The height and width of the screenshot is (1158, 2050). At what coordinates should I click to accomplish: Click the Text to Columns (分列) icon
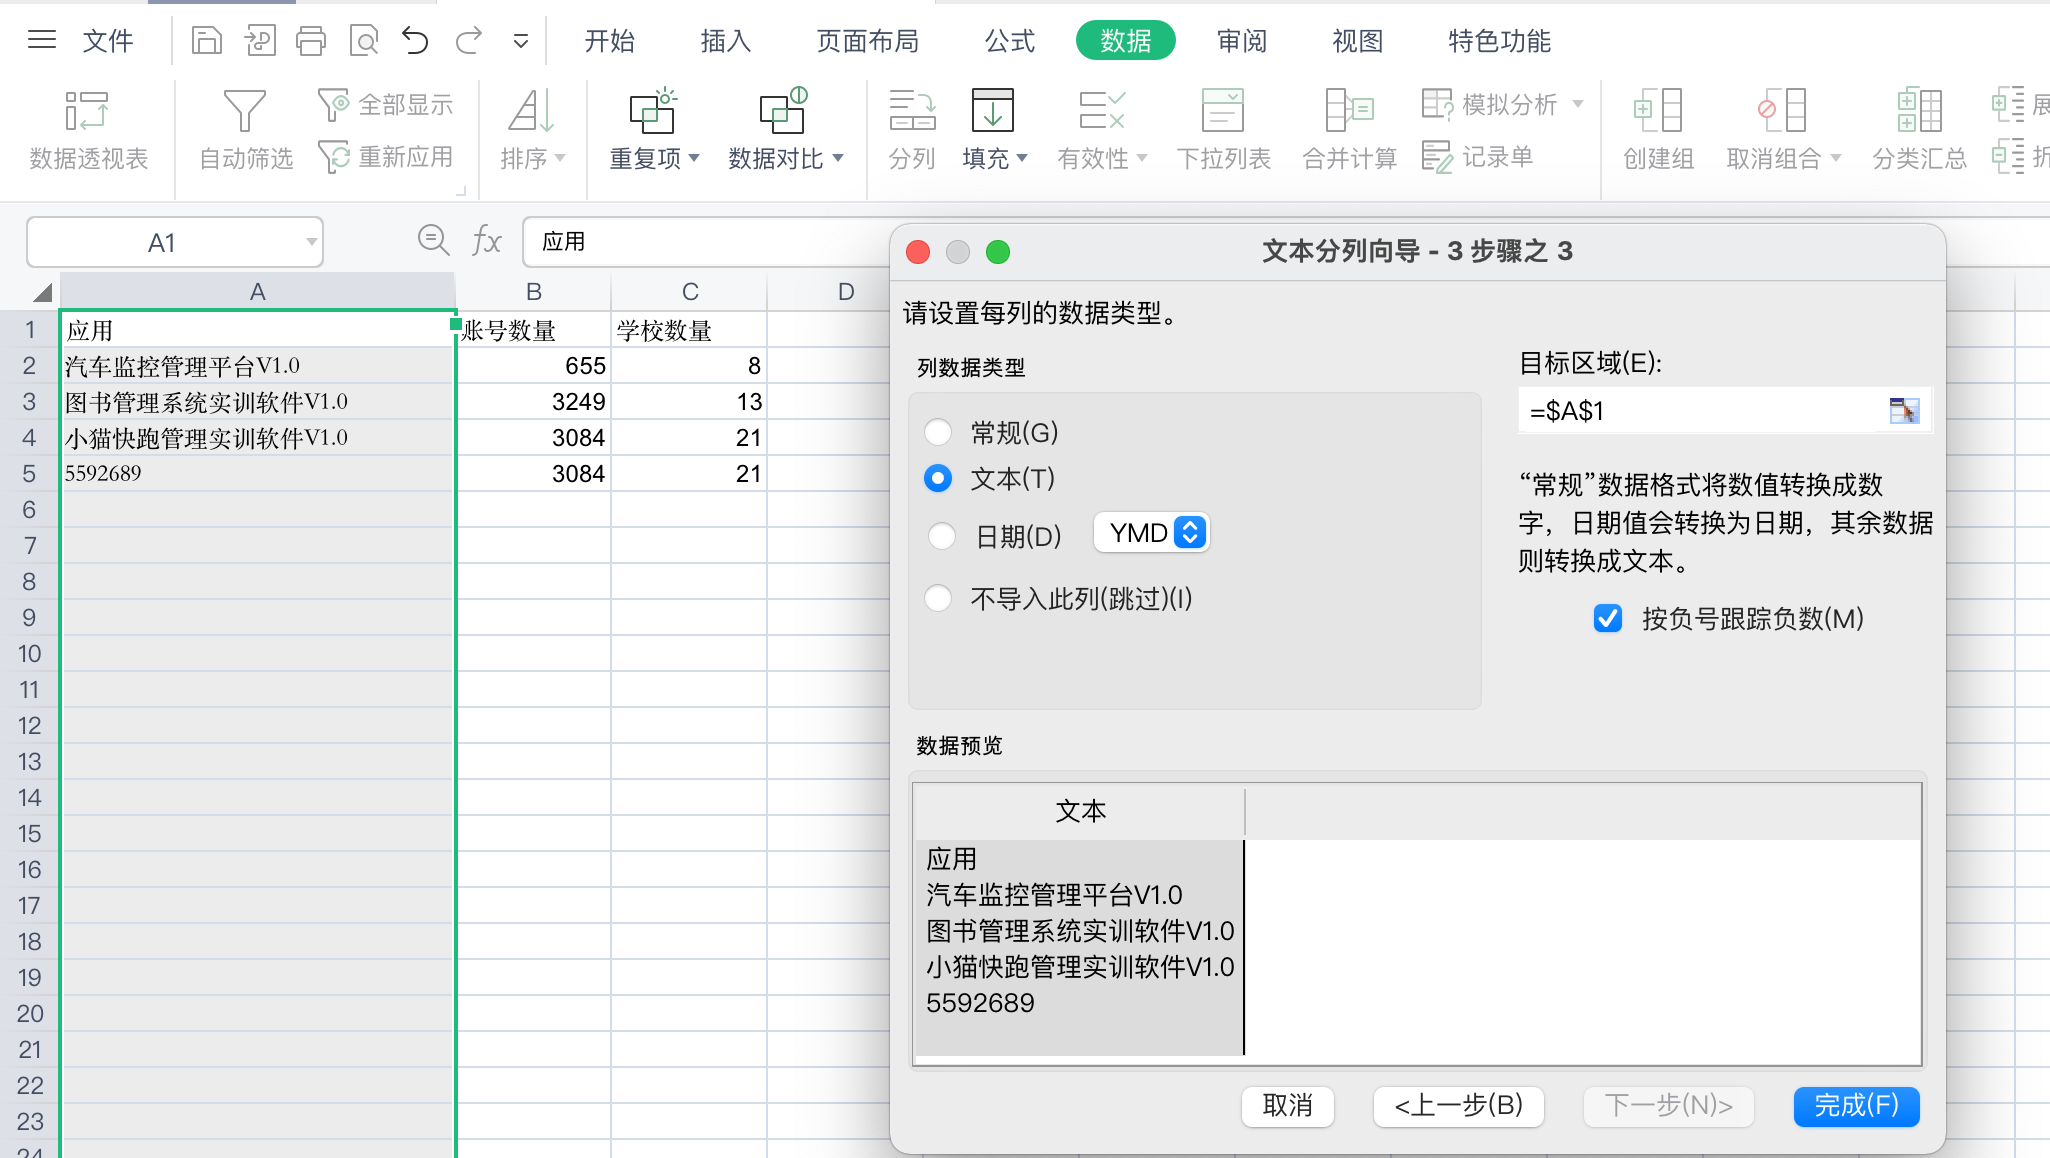[x=912, y=112]
